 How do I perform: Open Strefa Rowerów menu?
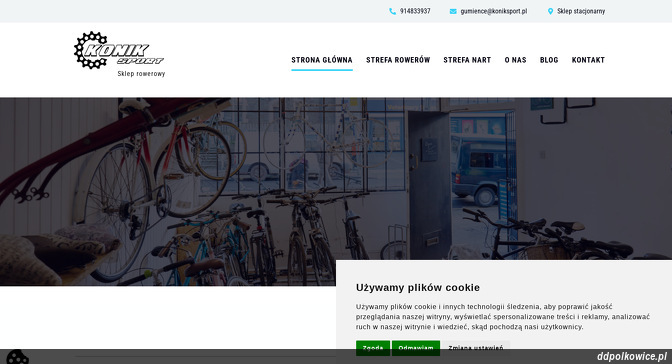(398, 60)
